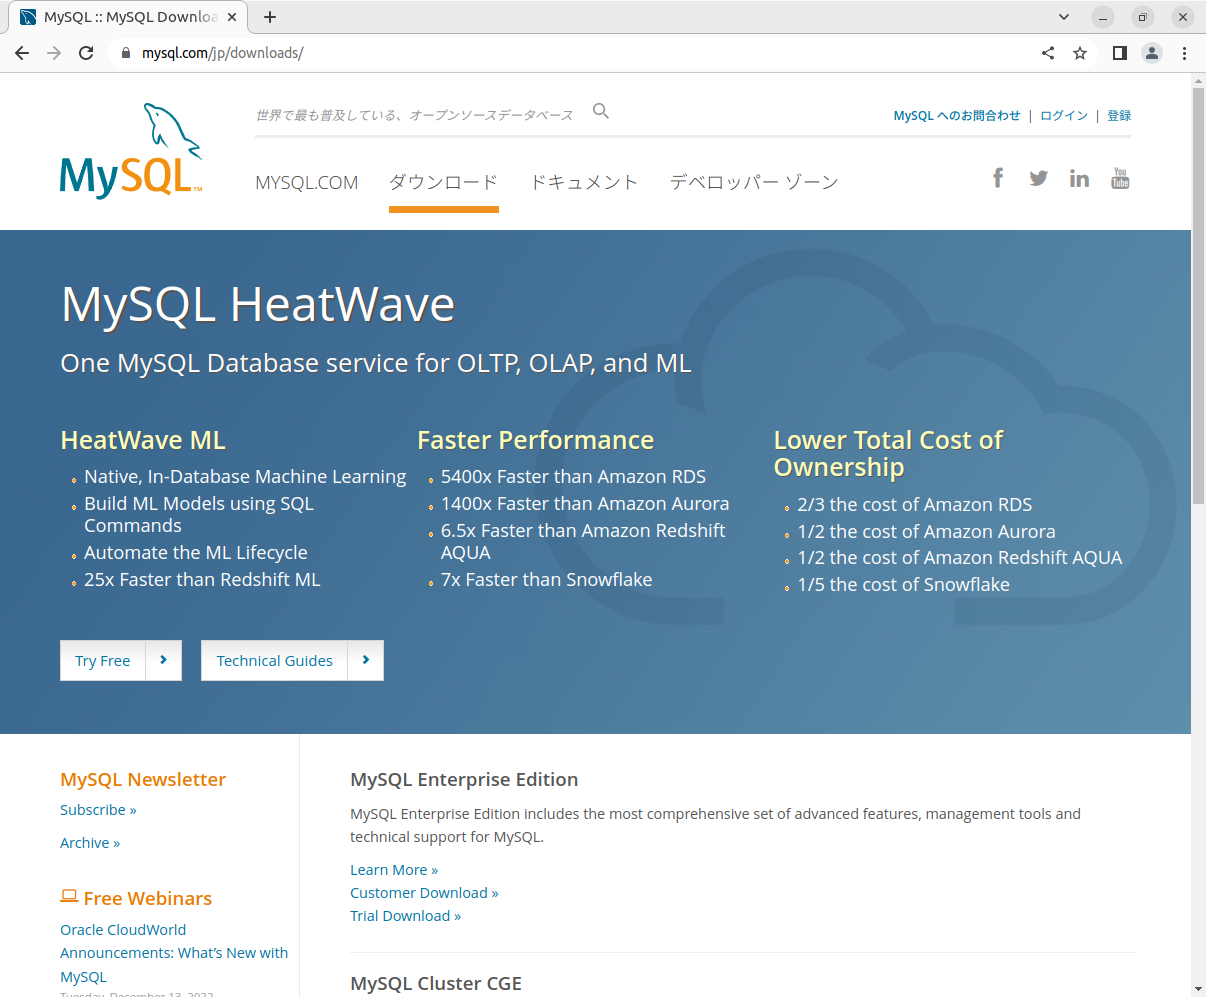Open the newsletter Archive link
The image size is (1206, 997).
[x=90, y=843]
